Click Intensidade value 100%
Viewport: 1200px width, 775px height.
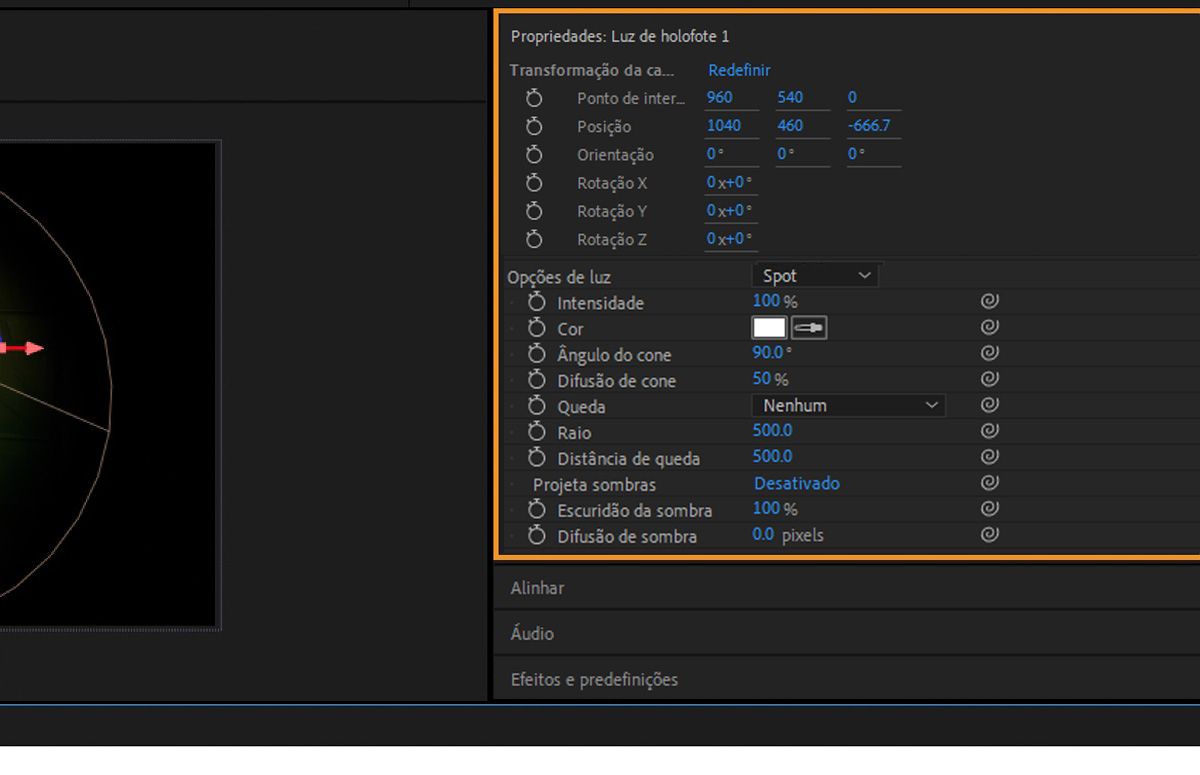775,301
